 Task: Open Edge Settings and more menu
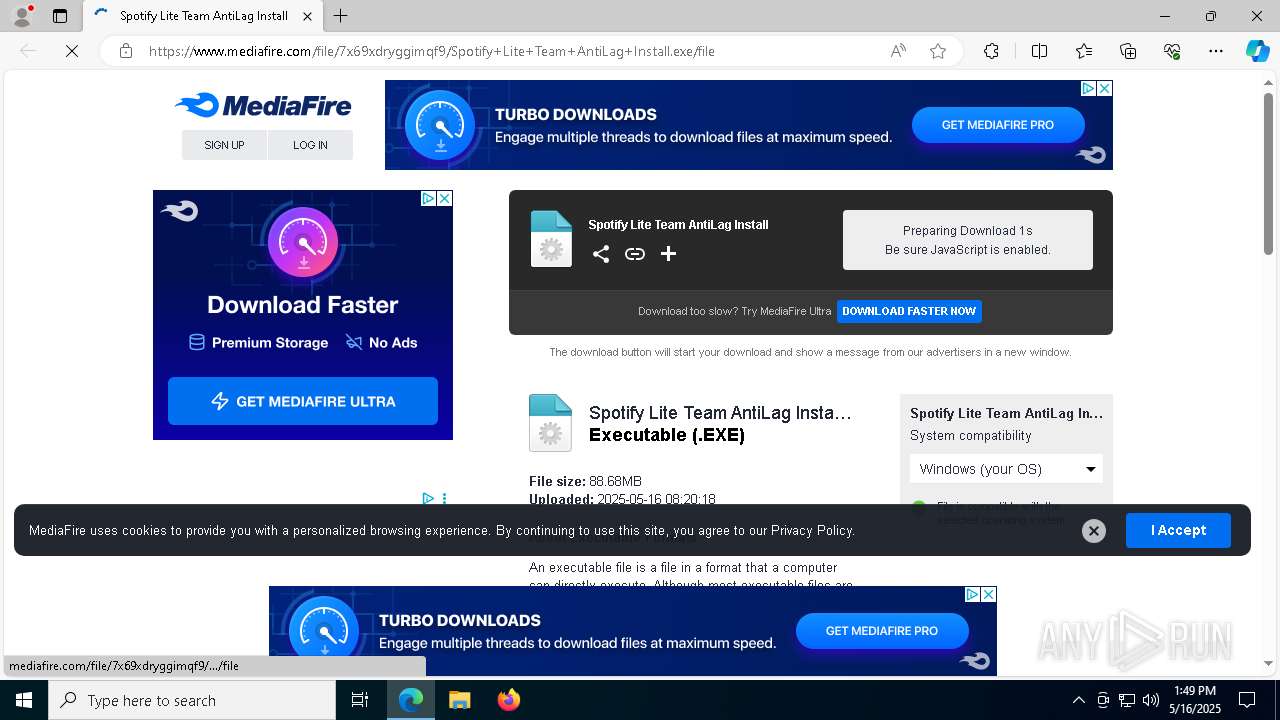pyautogui.click(x=1216, y=51)
